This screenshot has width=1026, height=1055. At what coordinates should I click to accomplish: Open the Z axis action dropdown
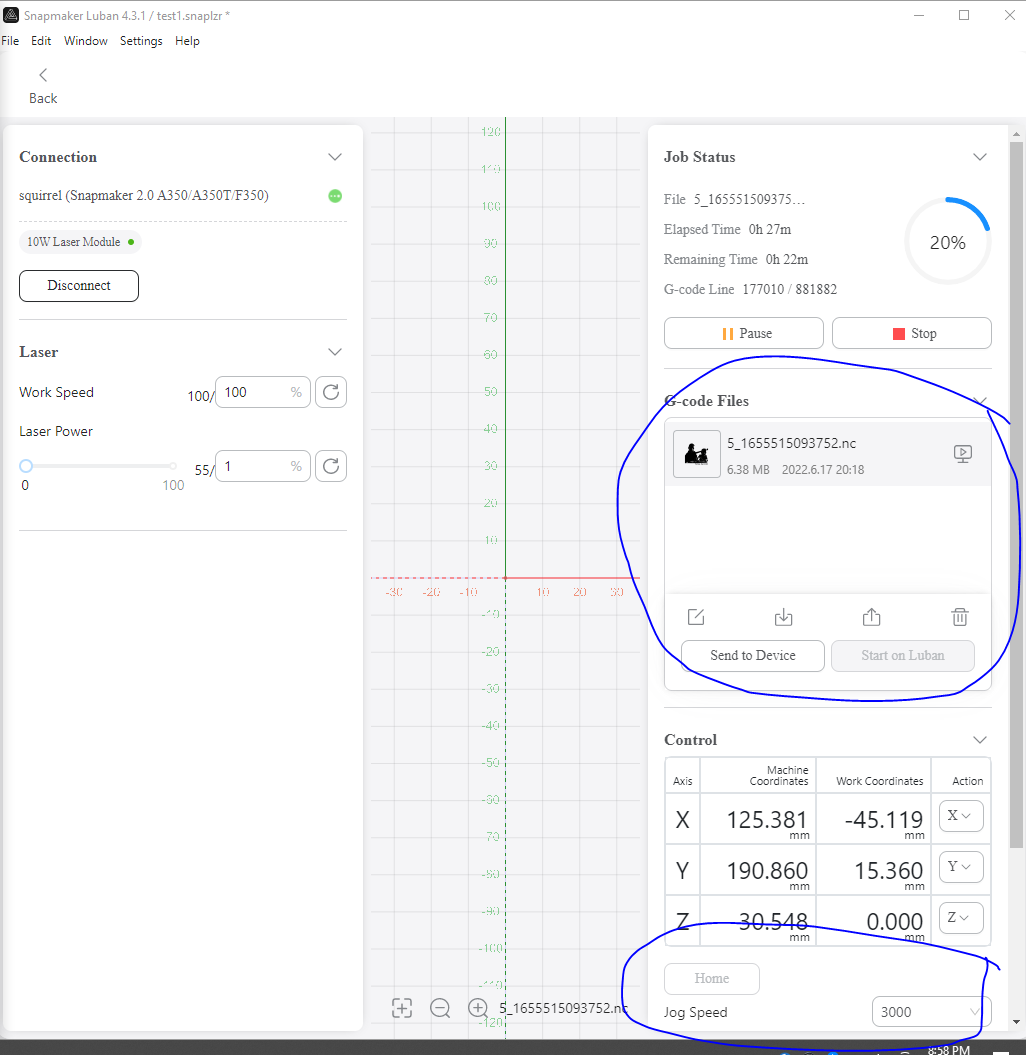click(x=961, y=918)
